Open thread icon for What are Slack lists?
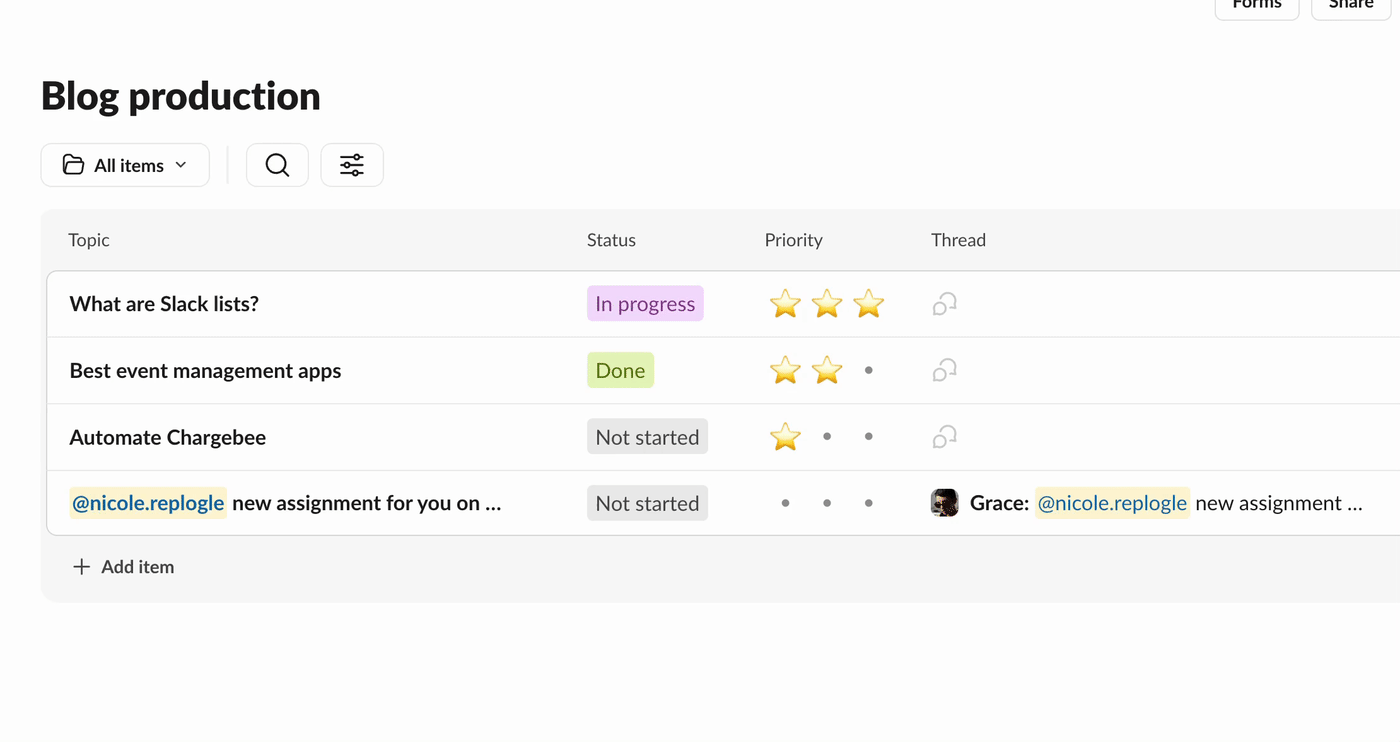This screenshot has width=1400, height=742. click(945, 304)
